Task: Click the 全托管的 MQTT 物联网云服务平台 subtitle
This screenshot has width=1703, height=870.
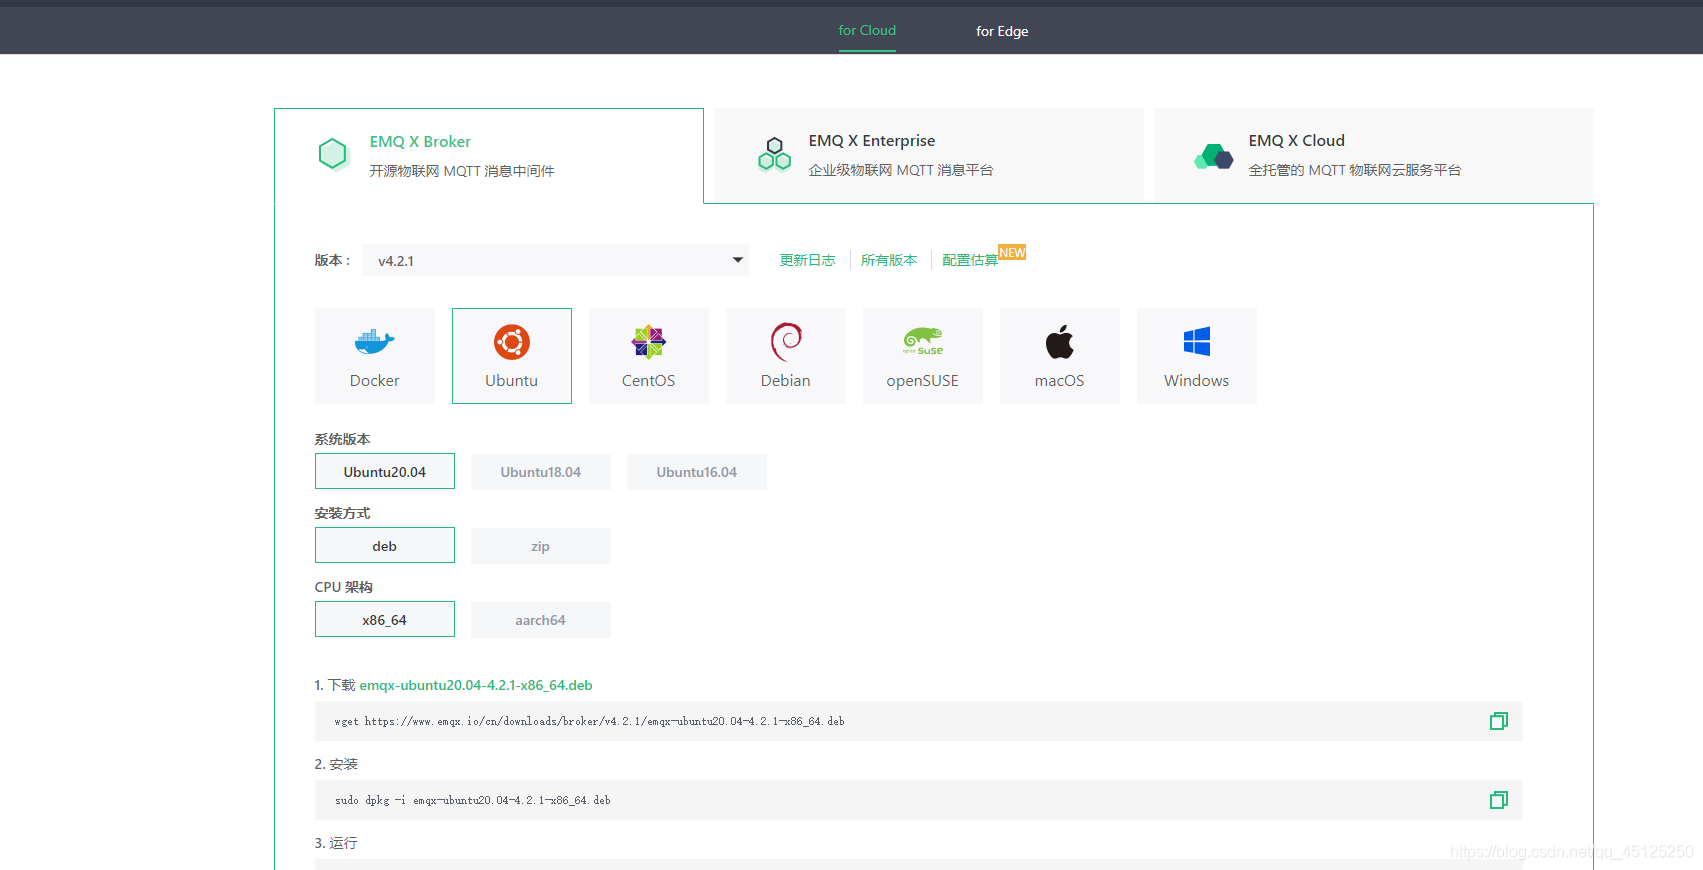Action: [1355, 170]
